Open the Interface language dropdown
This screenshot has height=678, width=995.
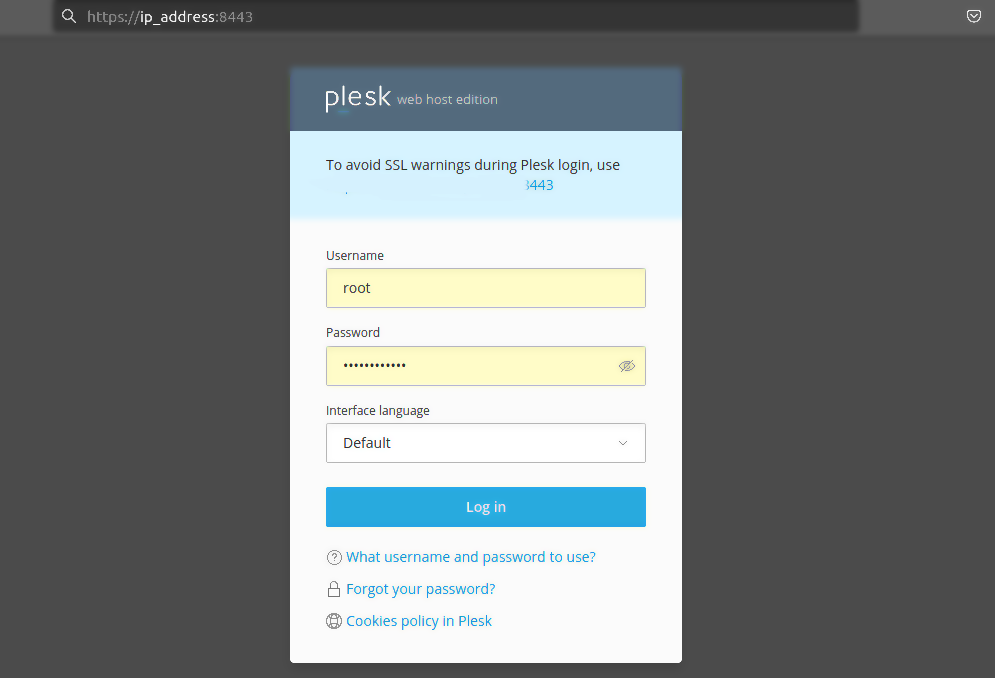(x=485, y=443)
